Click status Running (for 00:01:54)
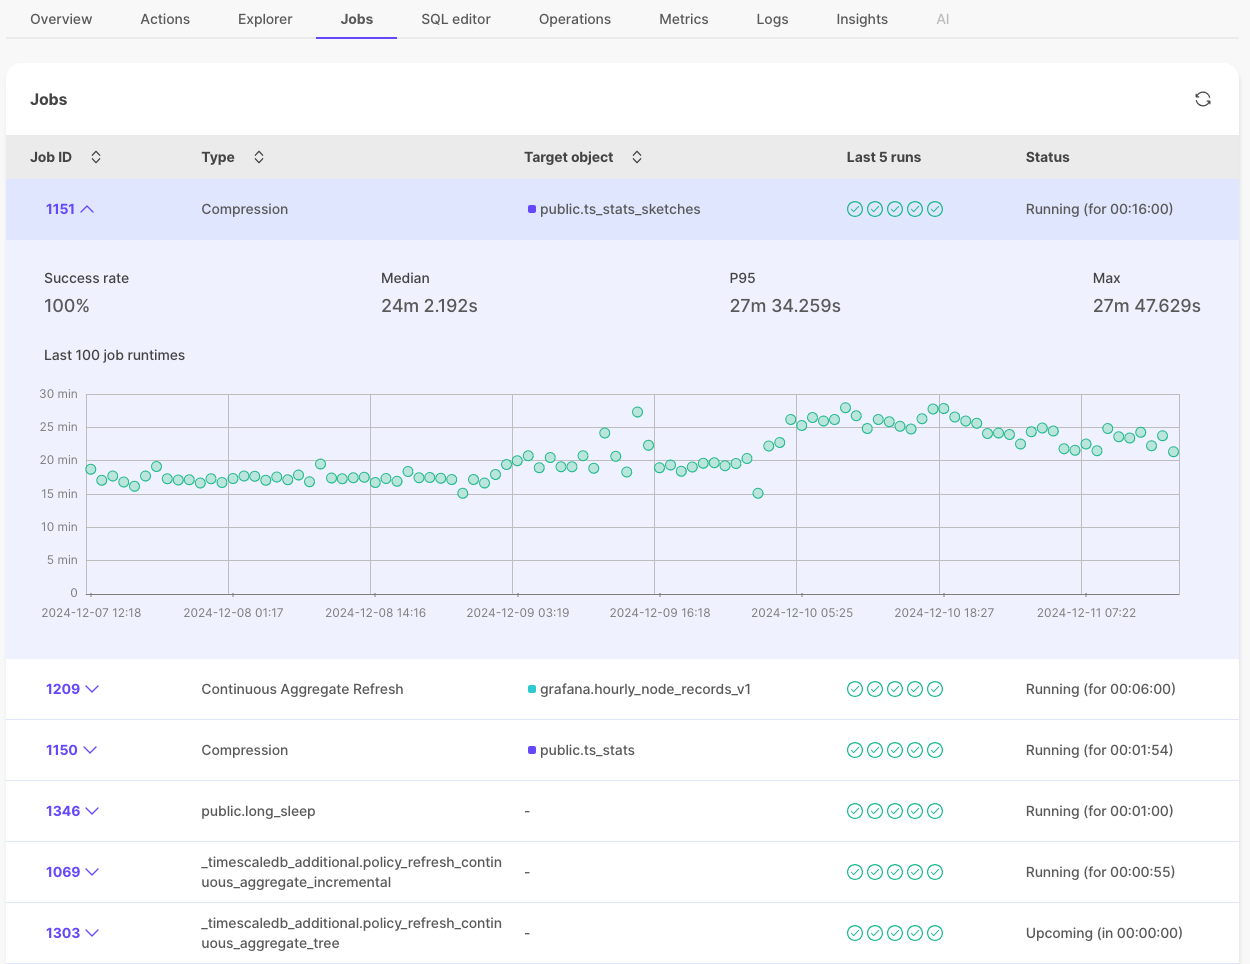This screenshot has width=1250, height=964. tap(1099, 750)
